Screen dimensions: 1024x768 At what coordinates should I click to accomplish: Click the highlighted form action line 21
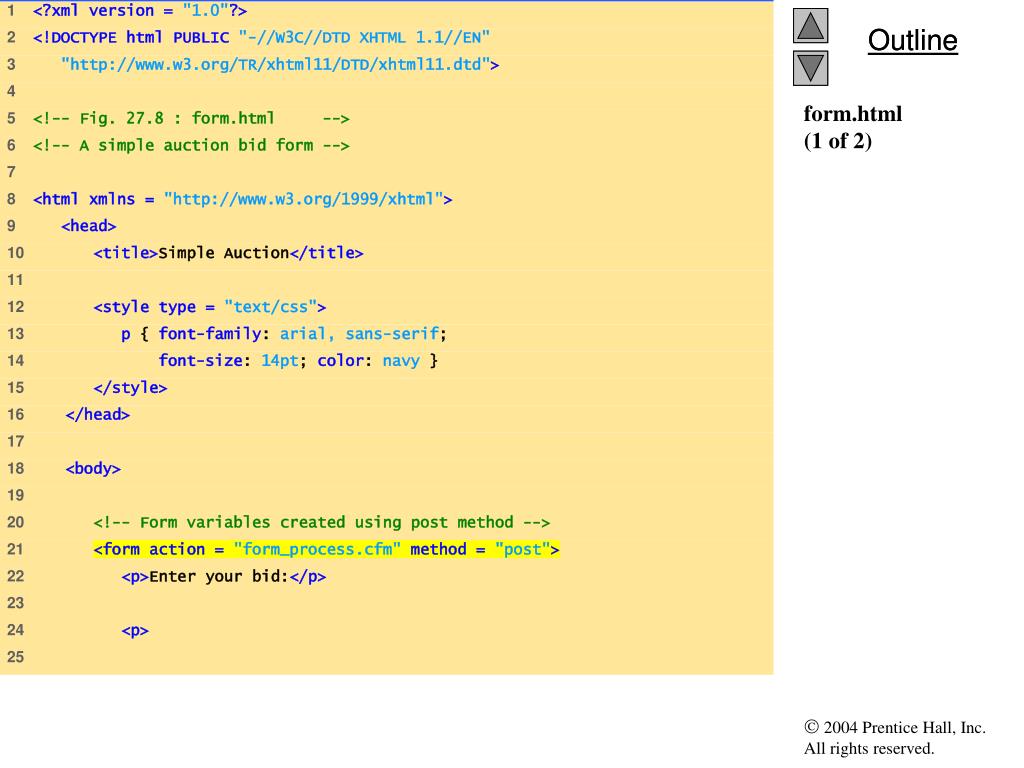[327, 549]
